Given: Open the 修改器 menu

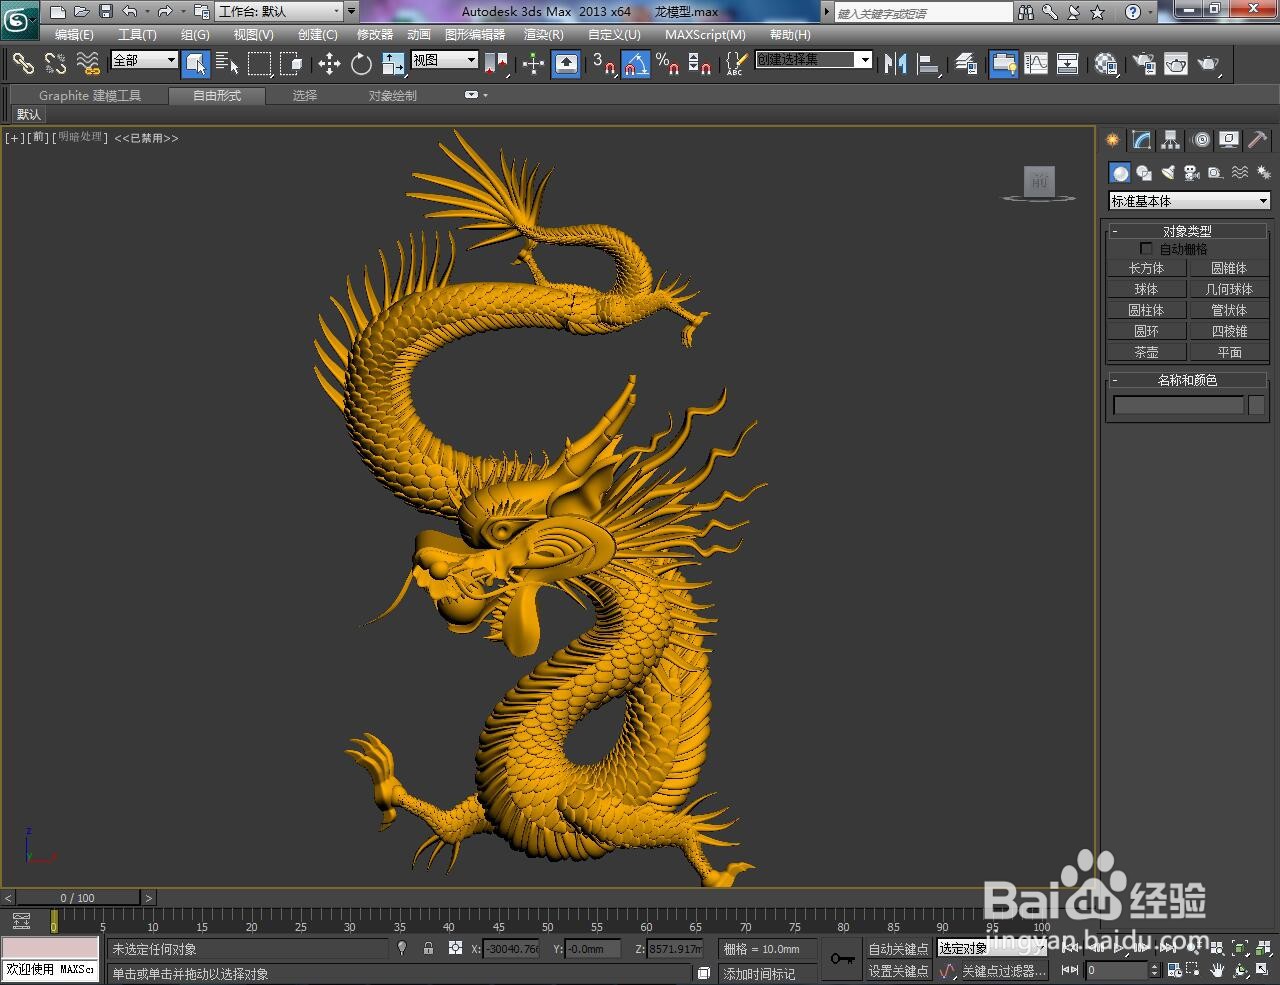Looking at the screenshot, I should click(375, 35).
